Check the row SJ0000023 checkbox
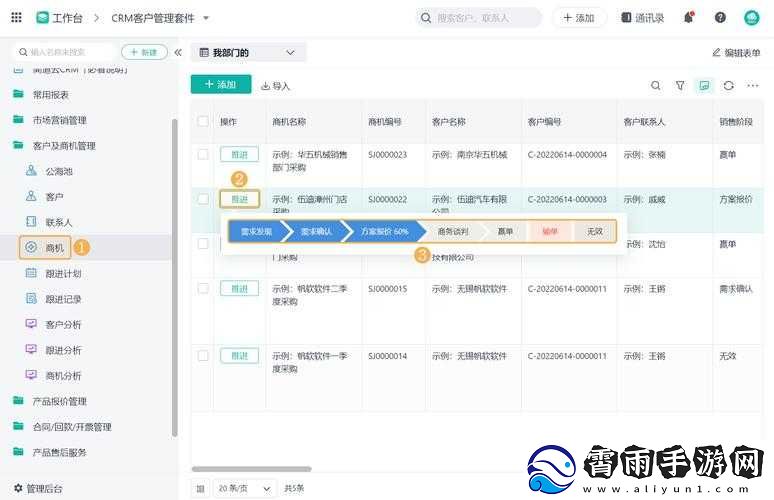Image resolution: width=774 pixels, height=500 pixels. click(203, 154)
